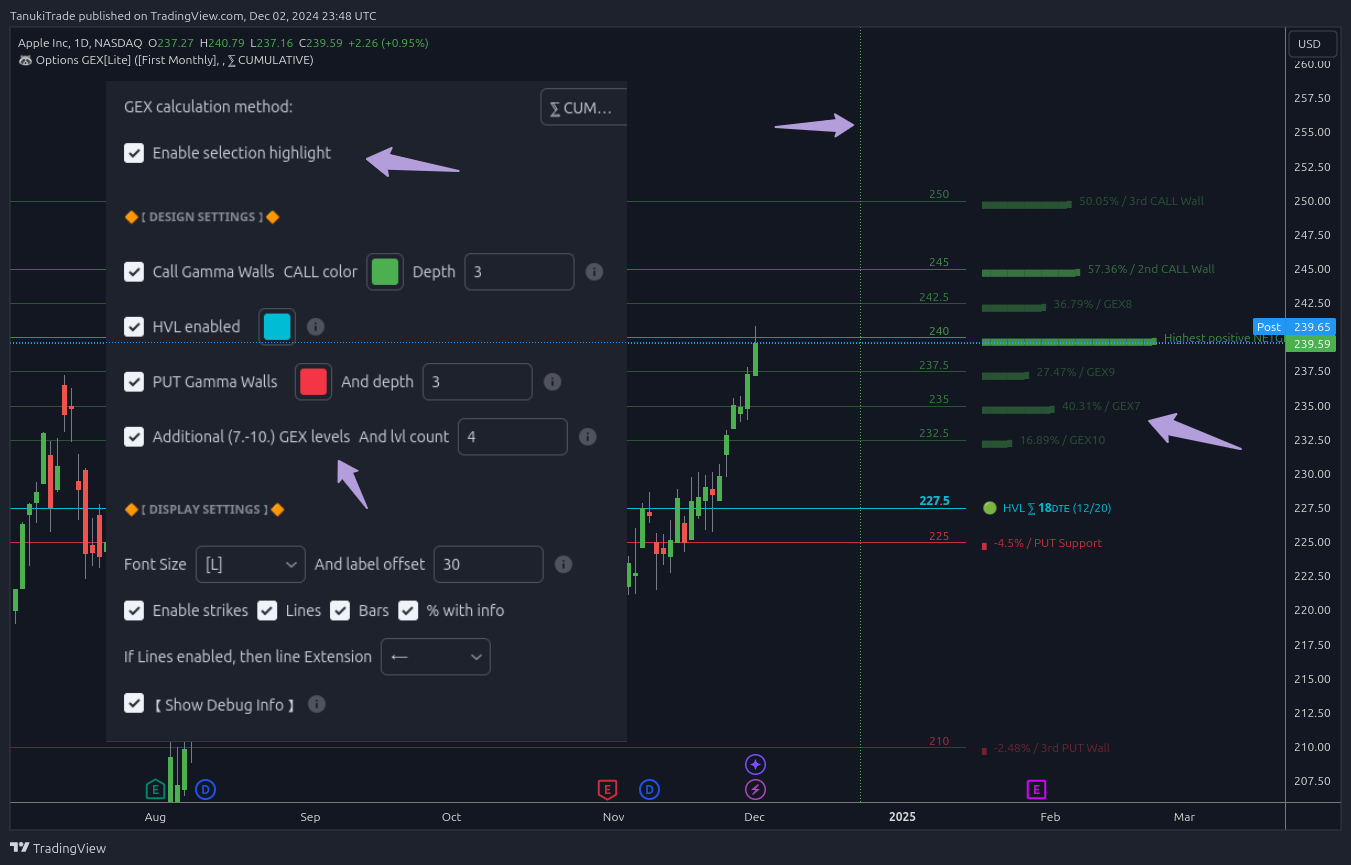Open the GEX calculation method dropdown

coord(584,107)
